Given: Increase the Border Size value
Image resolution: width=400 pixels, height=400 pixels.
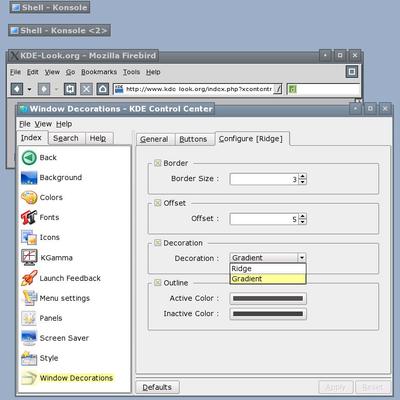Looking at the screenshot, I should pos(302,176).
